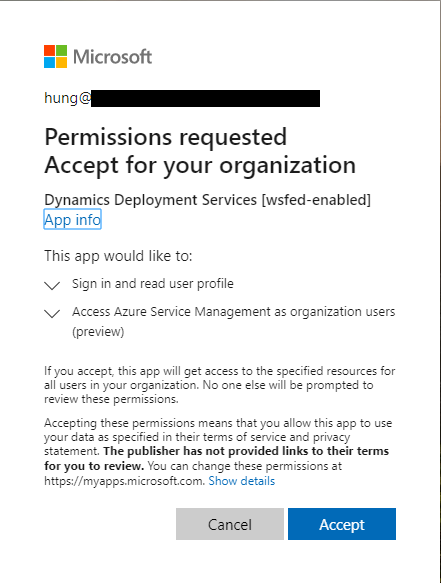
Task: Click the "This app would like to:" label
Action: (118, 256)
